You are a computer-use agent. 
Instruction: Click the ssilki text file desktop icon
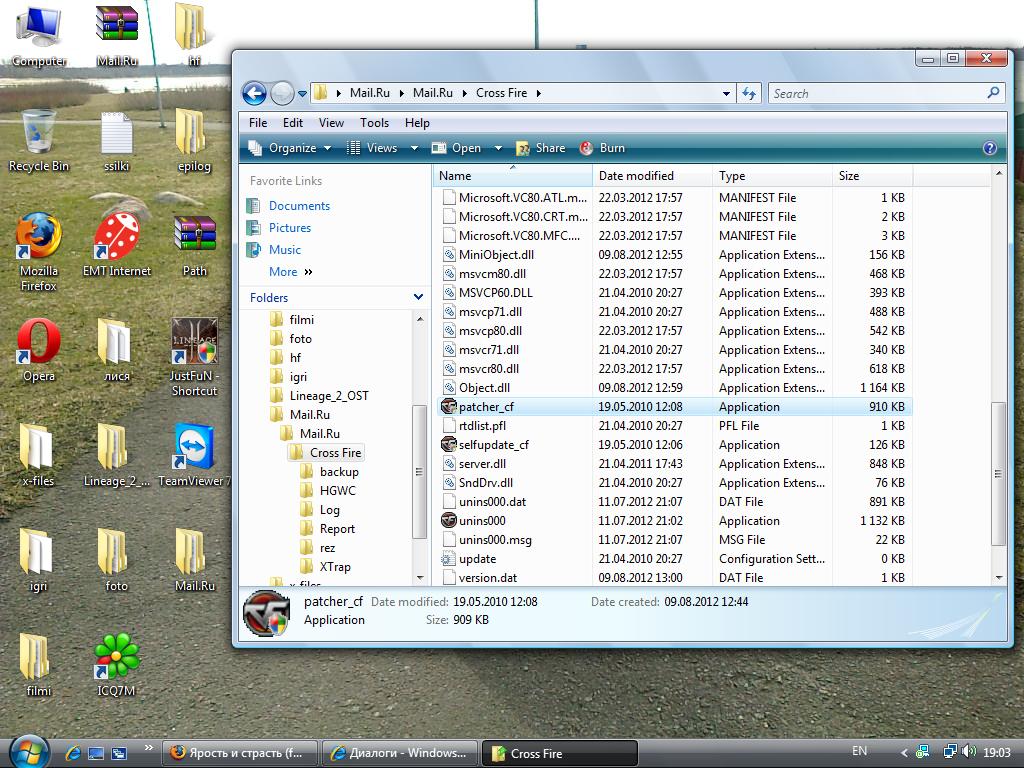click(117, 142)
